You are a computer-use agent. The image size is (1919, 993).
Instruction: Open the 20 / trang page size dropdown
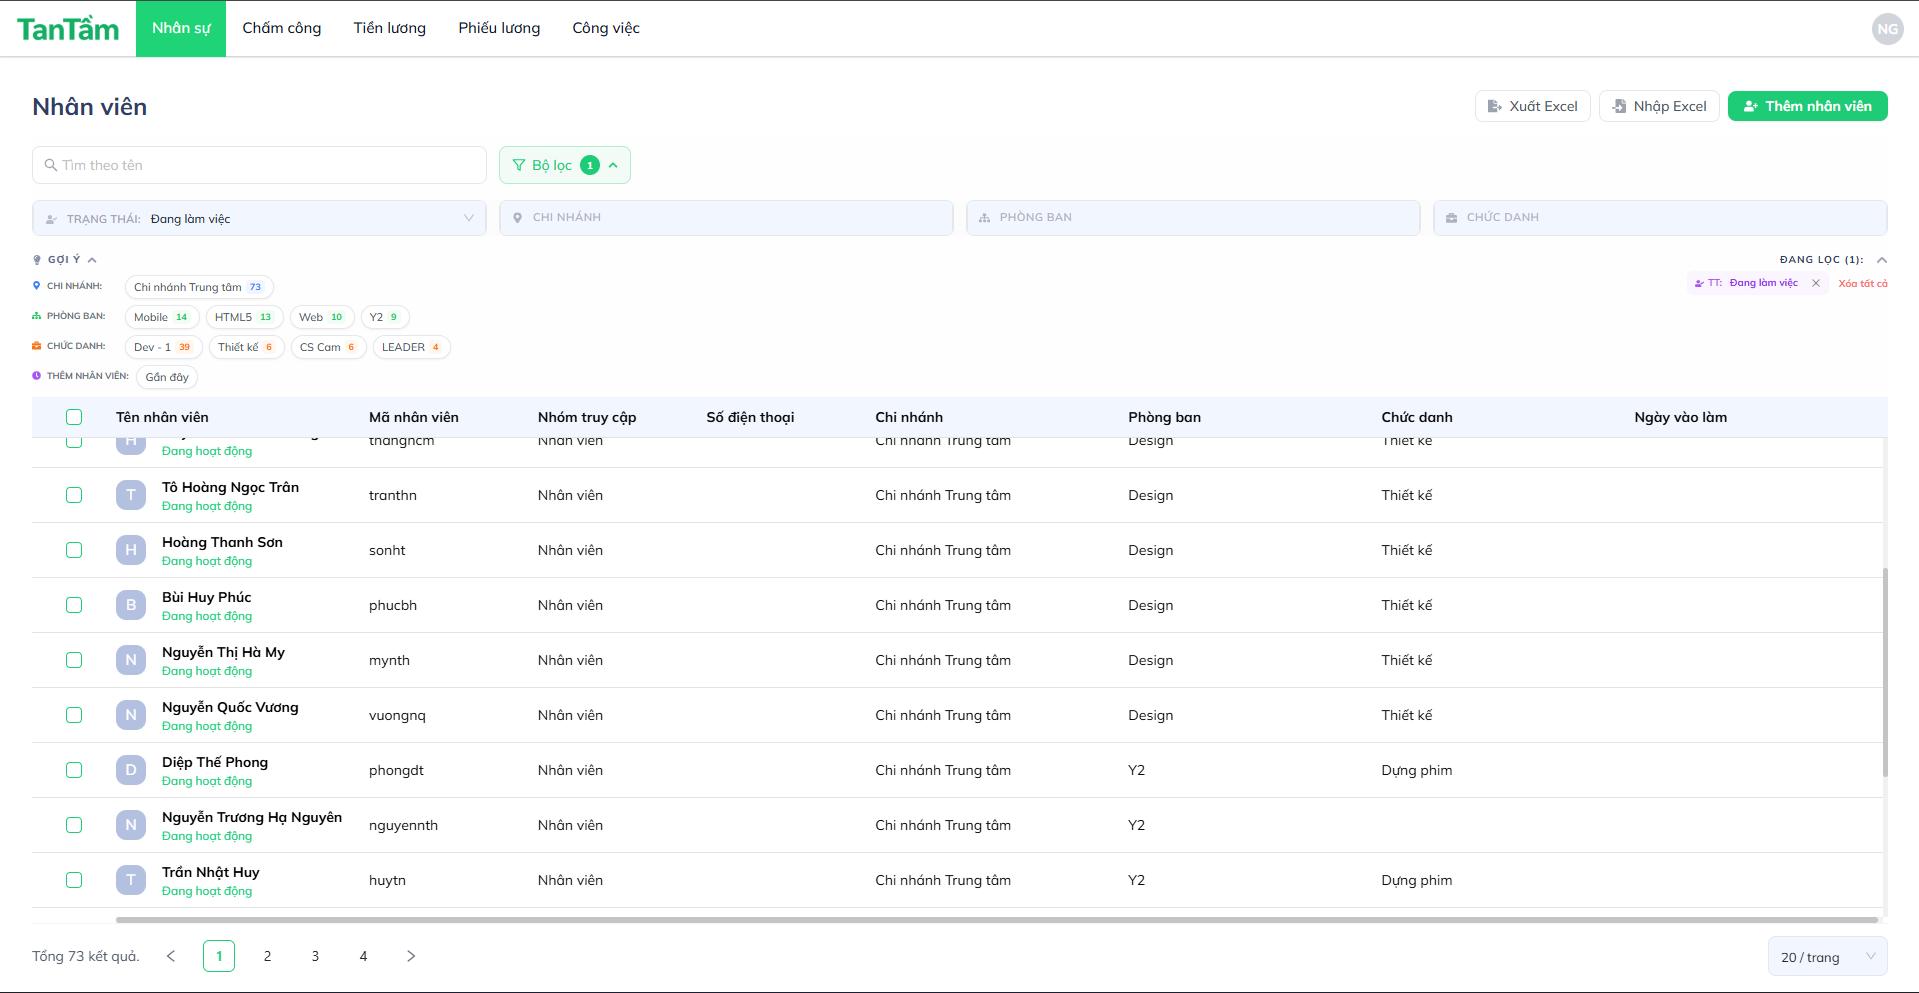tap(1826, 957)
